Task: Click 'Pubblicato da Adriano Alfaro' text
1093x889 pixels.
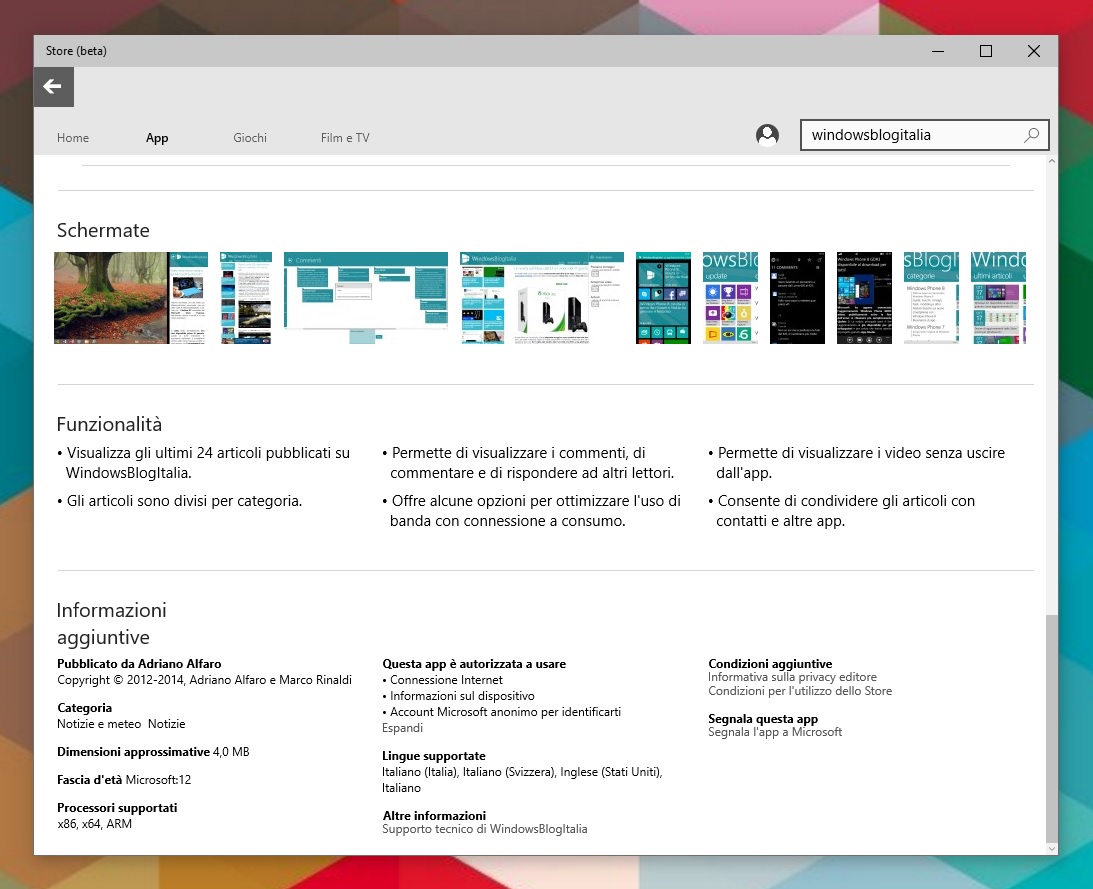Action: [x=139, y=664]
